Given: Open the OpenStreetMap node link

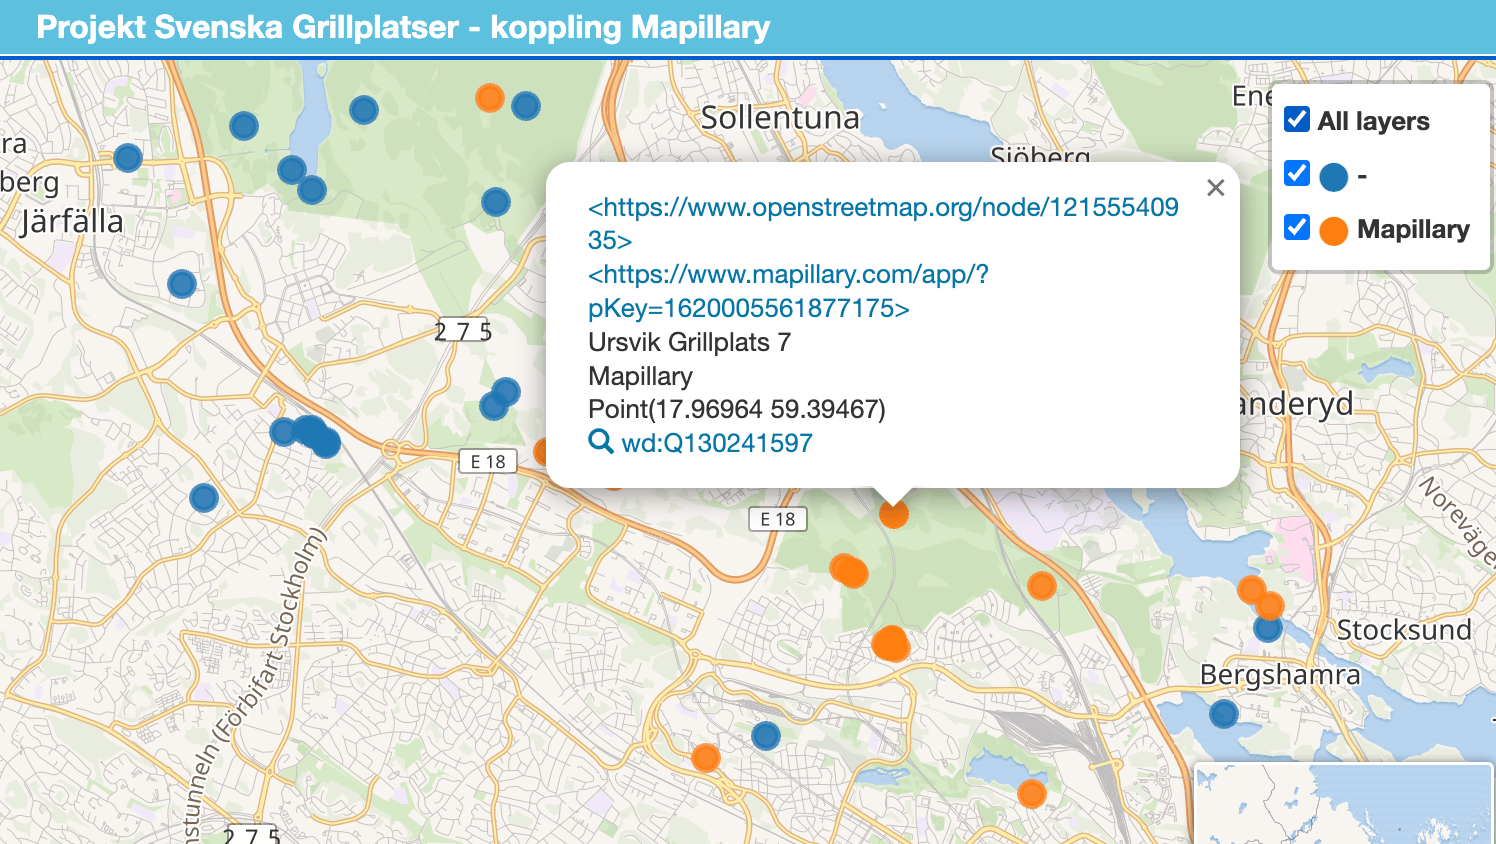Looking at the screenshot, I should pyautogui.click(x=882, y=208).
